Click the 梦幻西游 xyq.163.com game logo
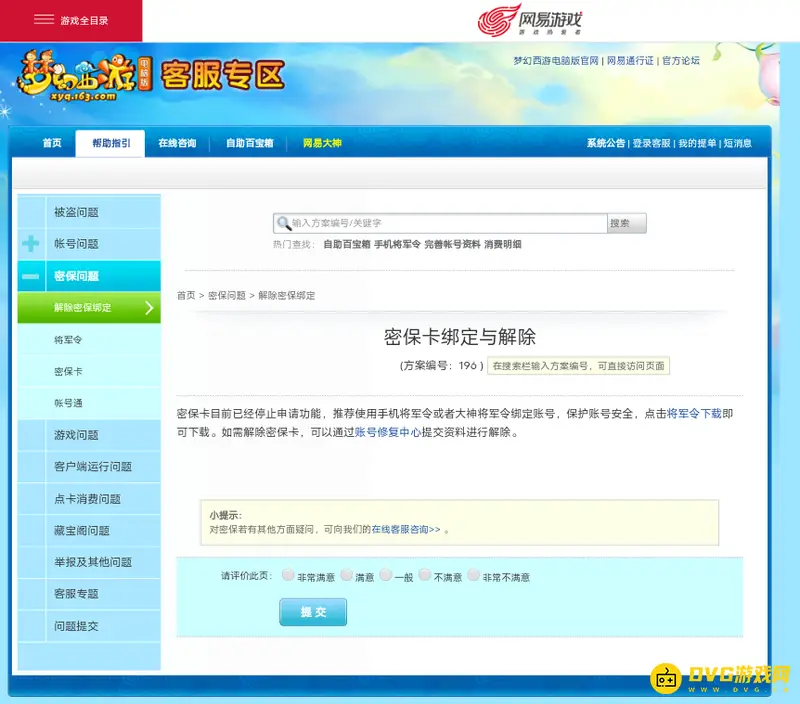 coord(84,76)
